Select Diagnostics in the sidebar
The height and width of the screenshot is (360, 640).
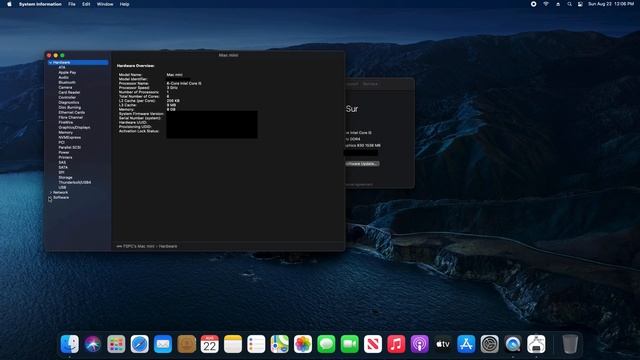[x=69, y=102]
